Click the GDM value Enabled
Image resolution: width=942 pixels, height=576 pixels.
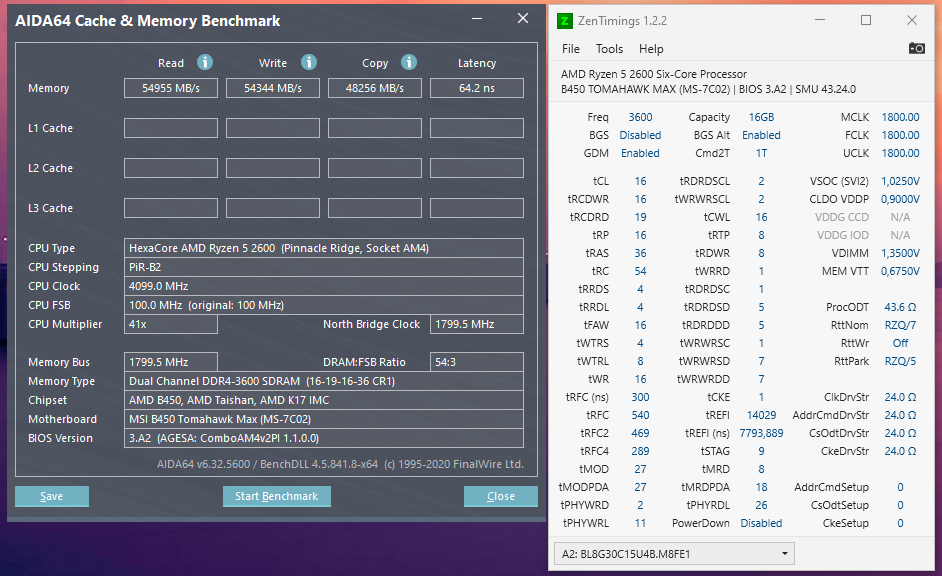640,153
